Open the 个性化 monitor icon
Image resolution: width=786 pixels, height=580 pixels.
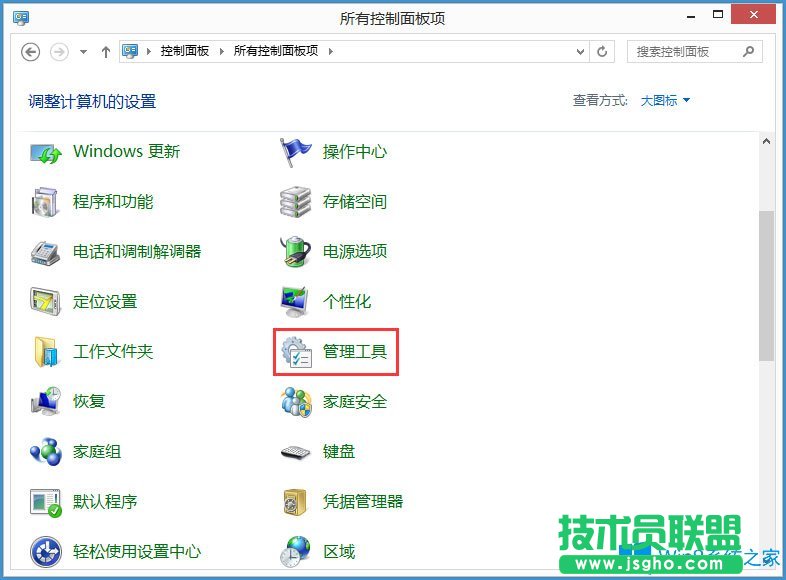[294, 301]
